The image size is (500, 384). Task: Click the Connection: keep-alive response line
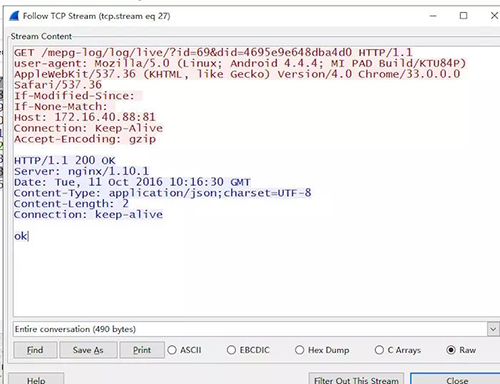coord(88,214)
